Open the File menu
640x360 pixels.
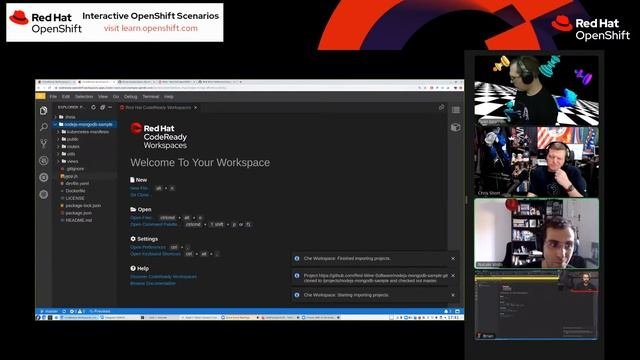[53, 97]
